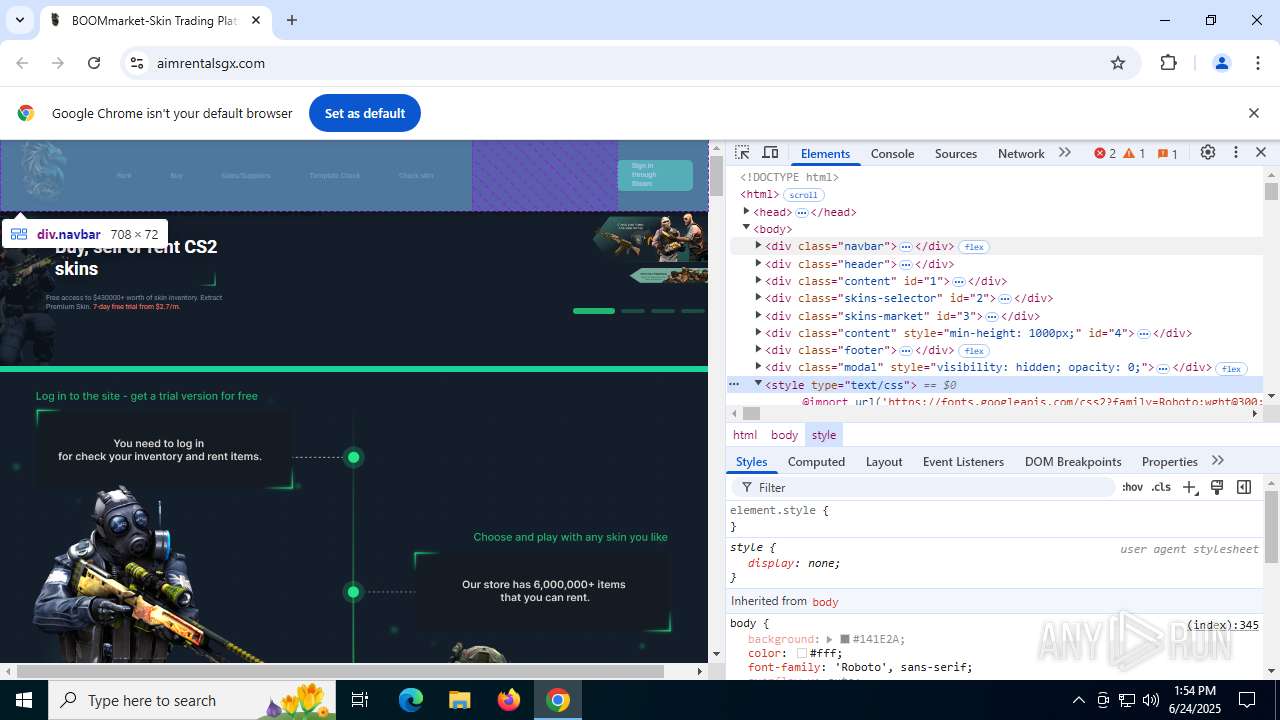
Task: Close the DevTools panel
Action: tap(1261, 153)
